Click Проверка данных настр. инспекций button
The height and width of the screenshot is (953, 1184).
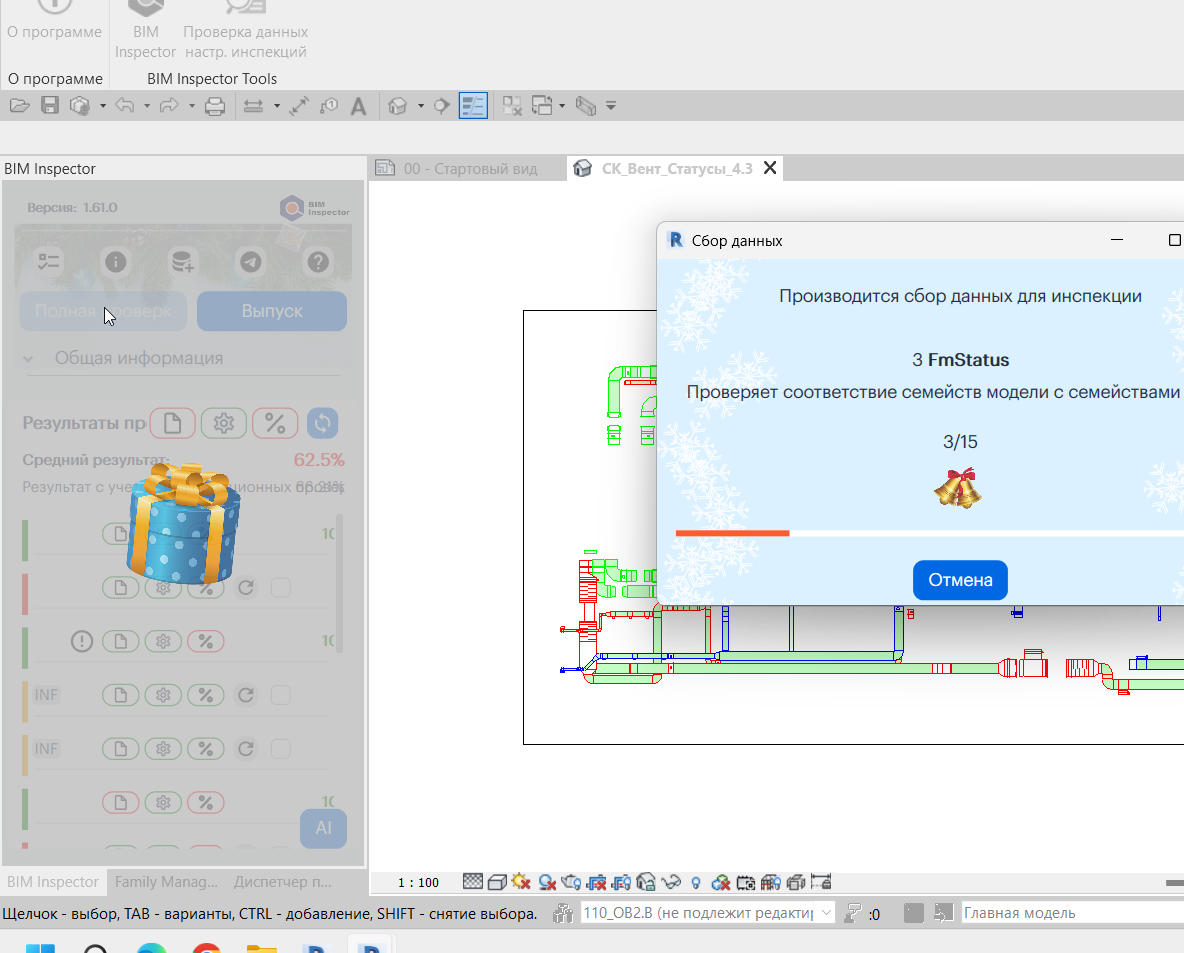coord(245,32)
